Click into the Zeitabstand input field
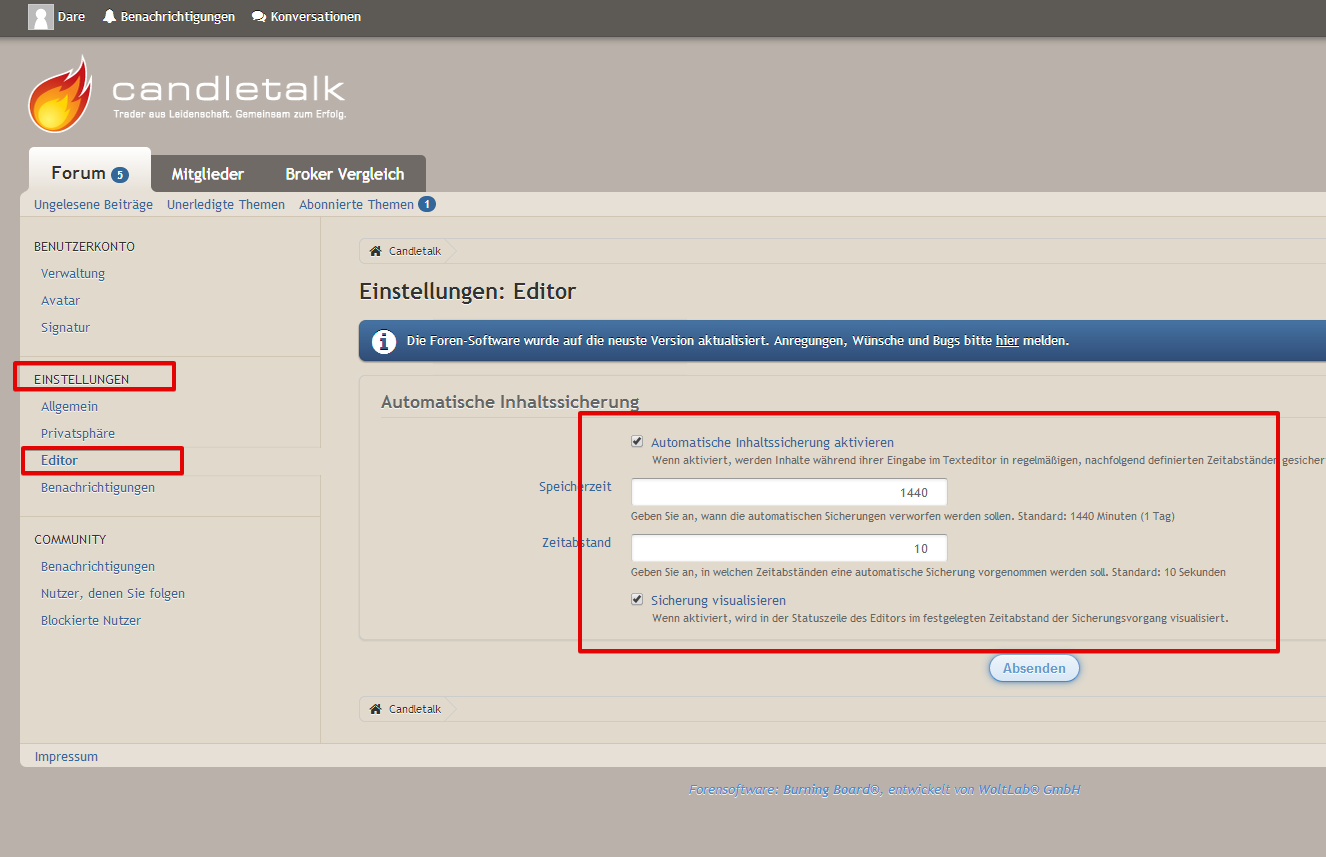 coord(788,548)
